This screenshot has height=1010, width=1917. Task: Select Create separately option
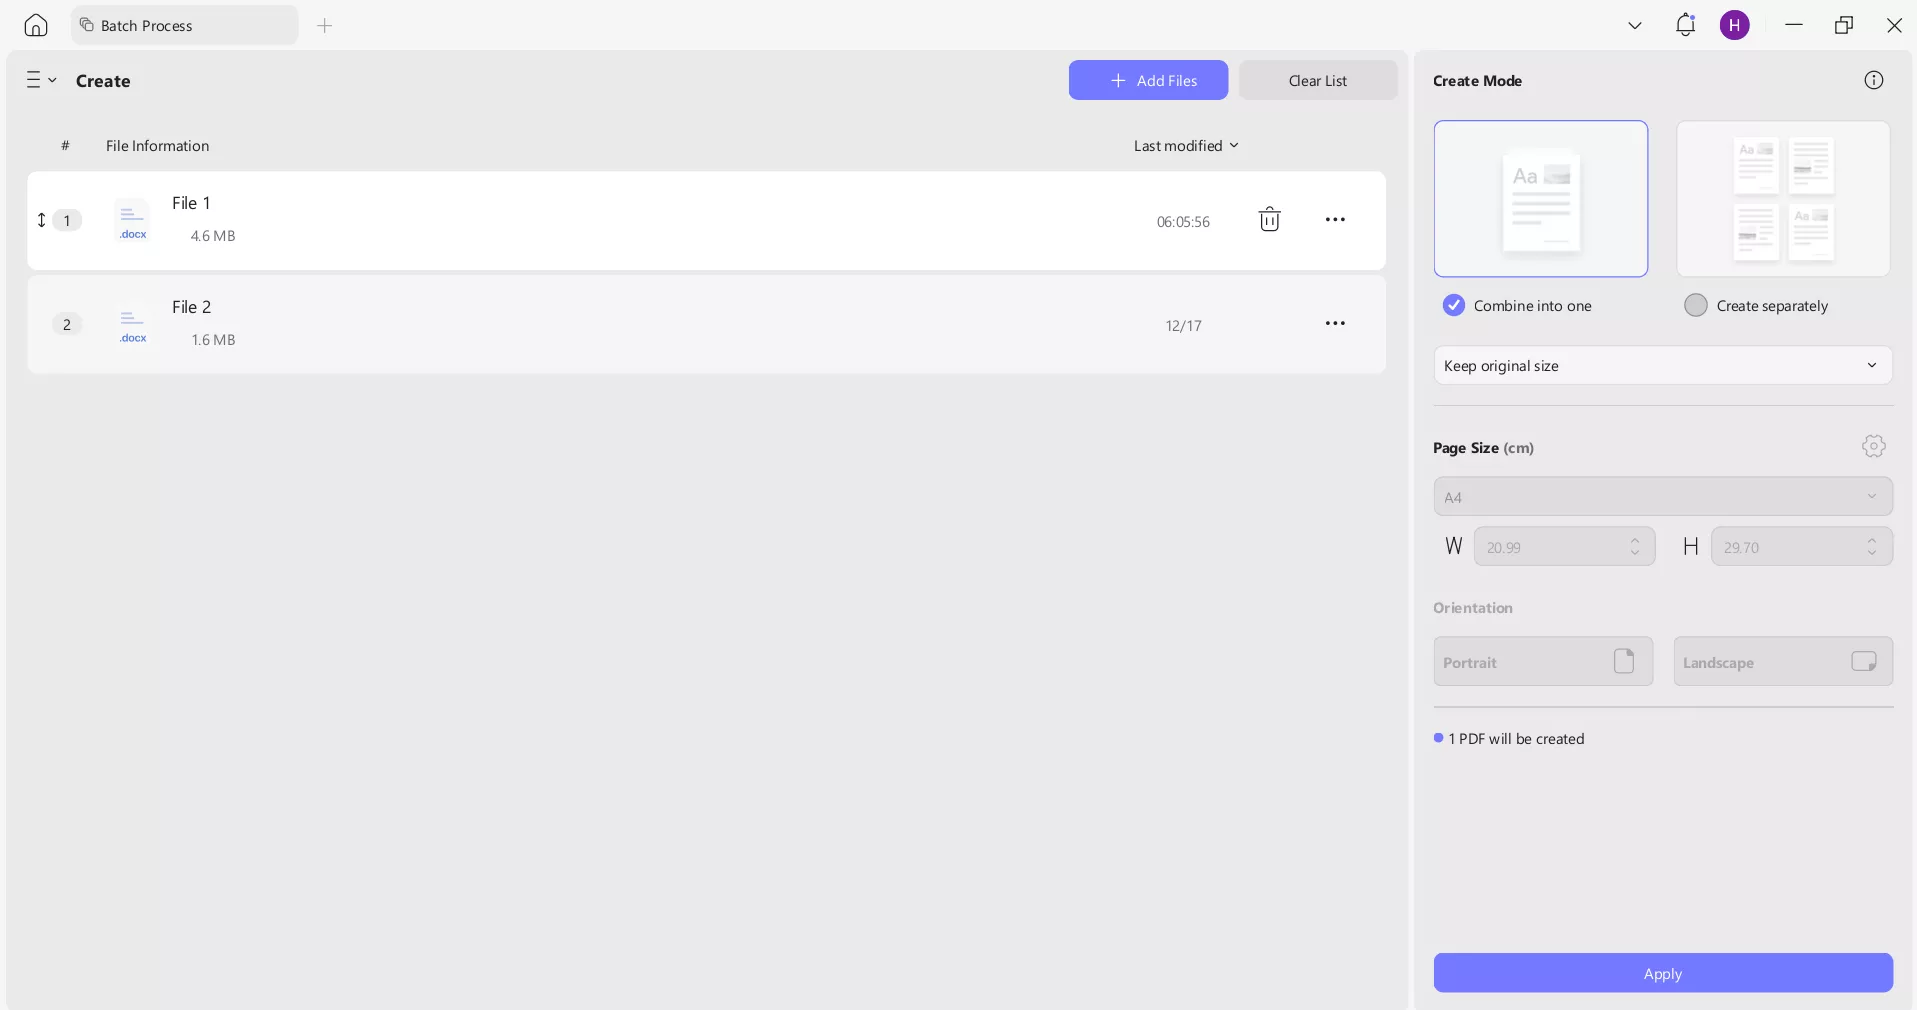(1696, 305)
